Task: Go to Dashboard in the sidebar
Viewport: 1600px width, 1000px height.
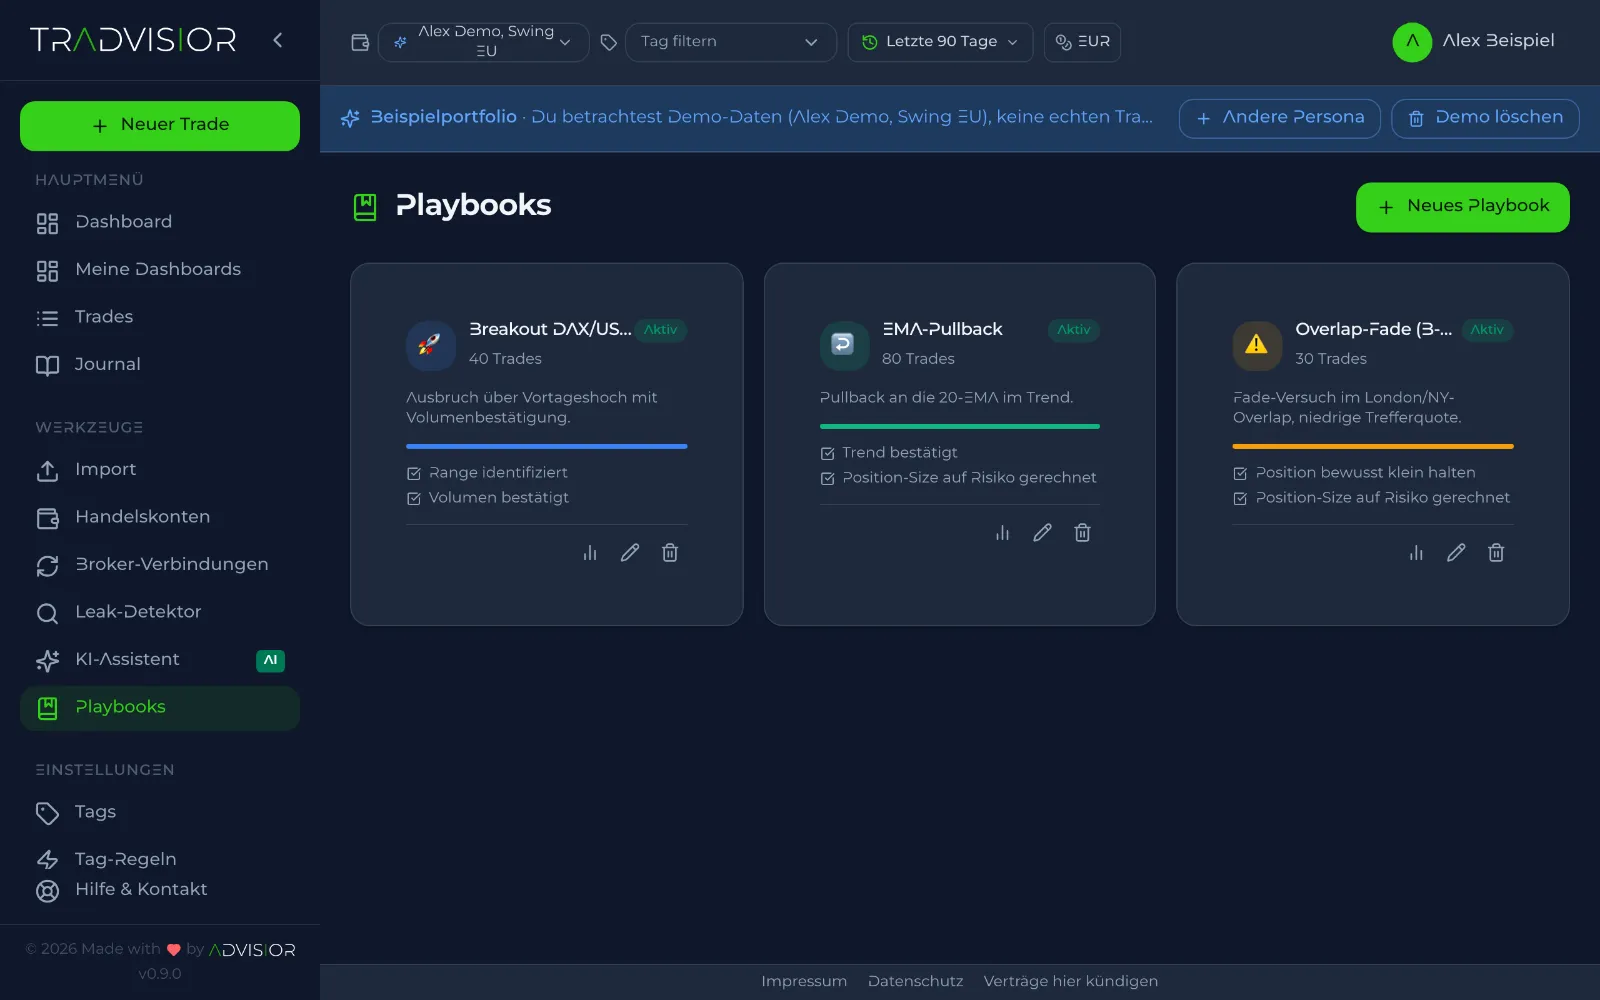Action: pos(160,222)
